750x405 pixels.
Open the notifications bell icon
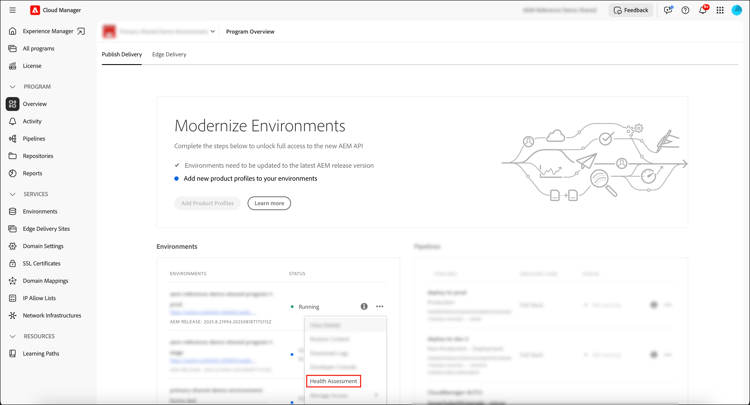[x=703, y=10]
